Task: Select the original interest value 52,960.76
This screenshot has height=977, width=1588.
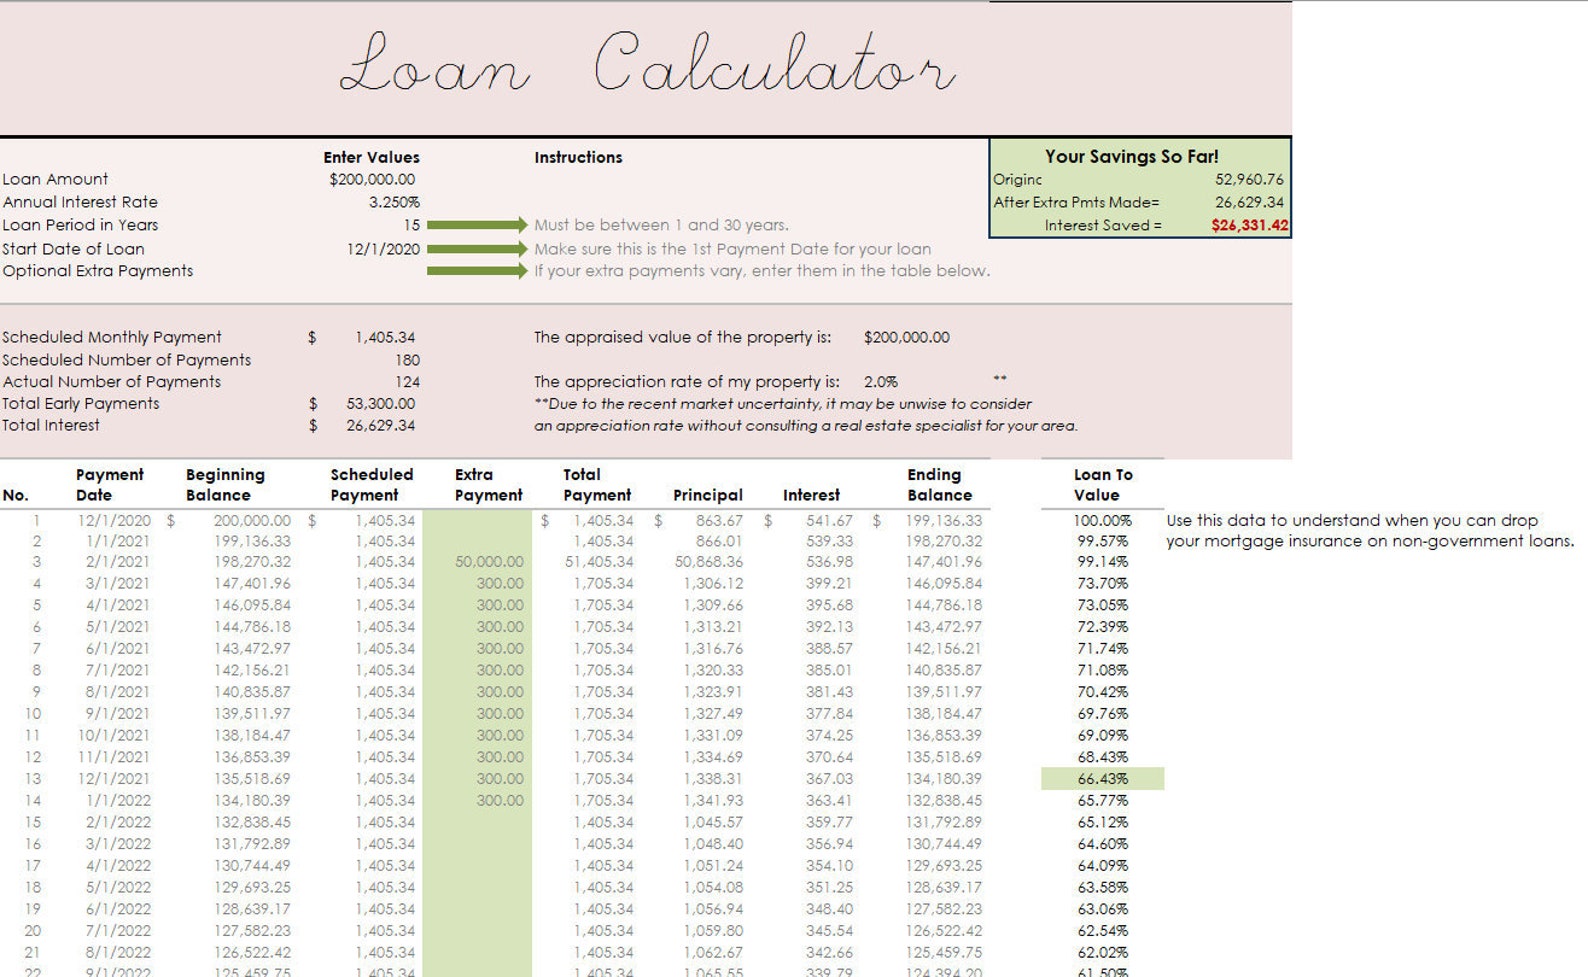Action: click(x=1249, y=179)
